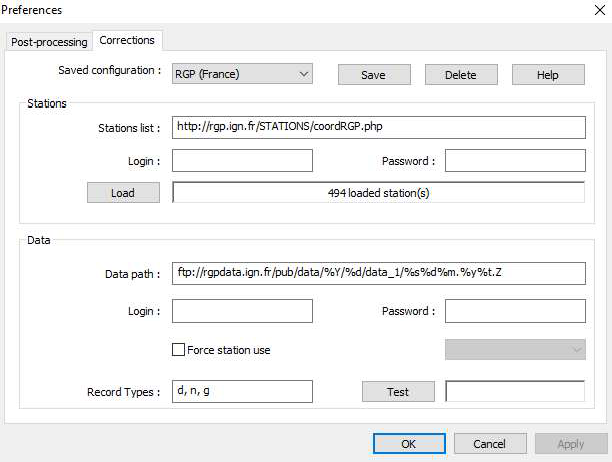612x462 pixels.
Task: Cancel the Preferences dialog
Action: pos(490,444)
